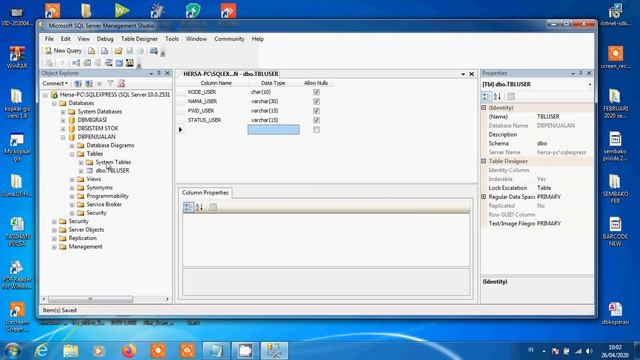Toggle Allow Nulls for PWD_USER

316,111
